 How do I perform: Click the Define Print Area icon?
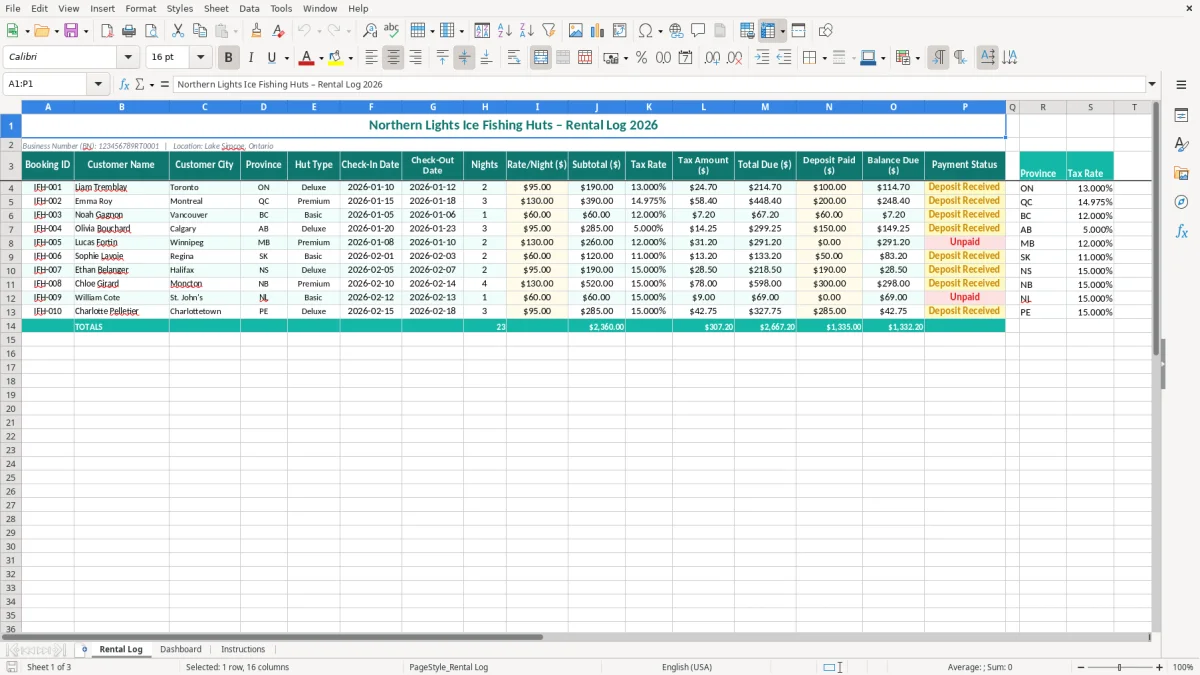click(747, 31)
